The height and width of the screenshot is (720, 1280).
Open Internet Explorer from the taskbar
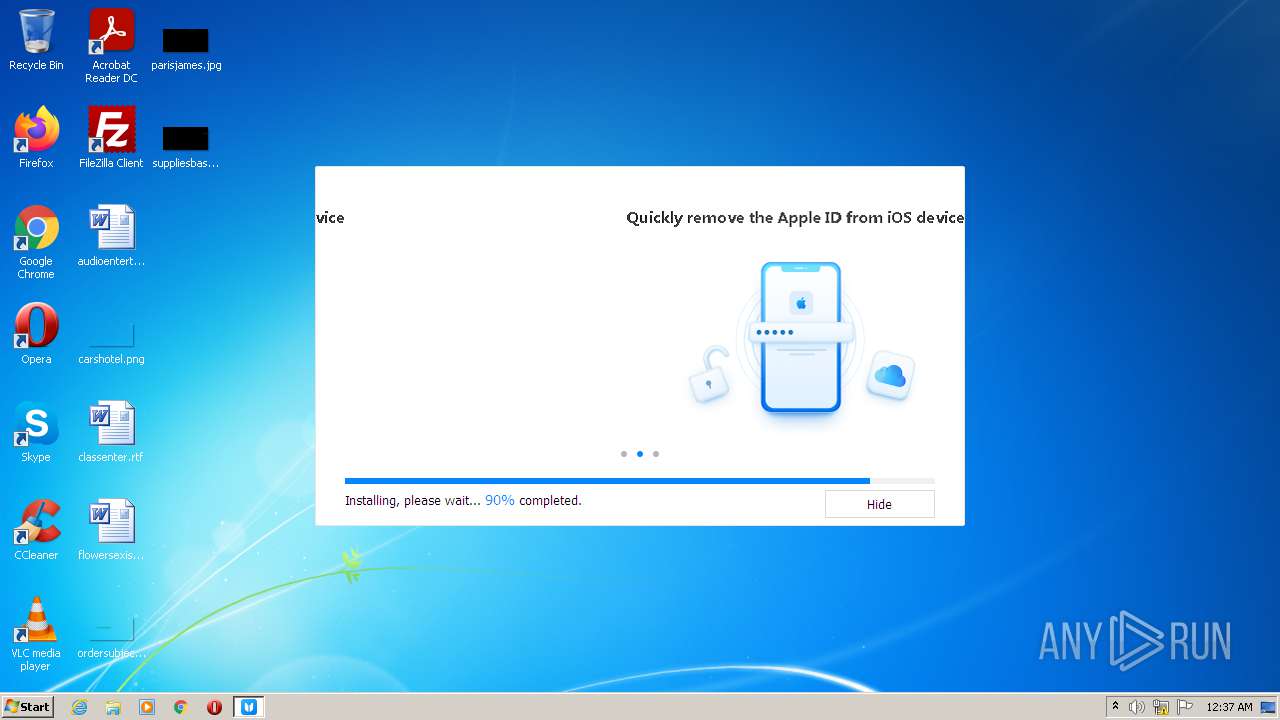point(80,707)
